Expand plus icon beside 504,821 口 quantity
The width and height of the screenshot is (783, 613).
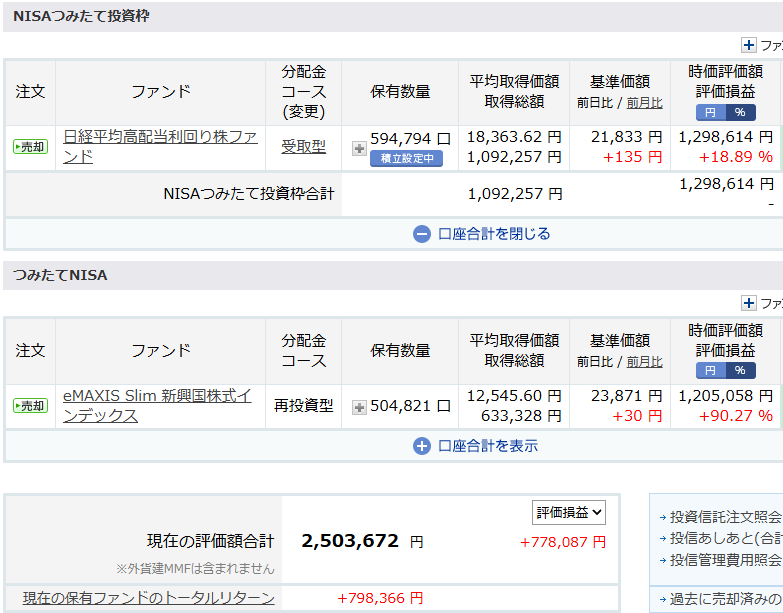359,407
